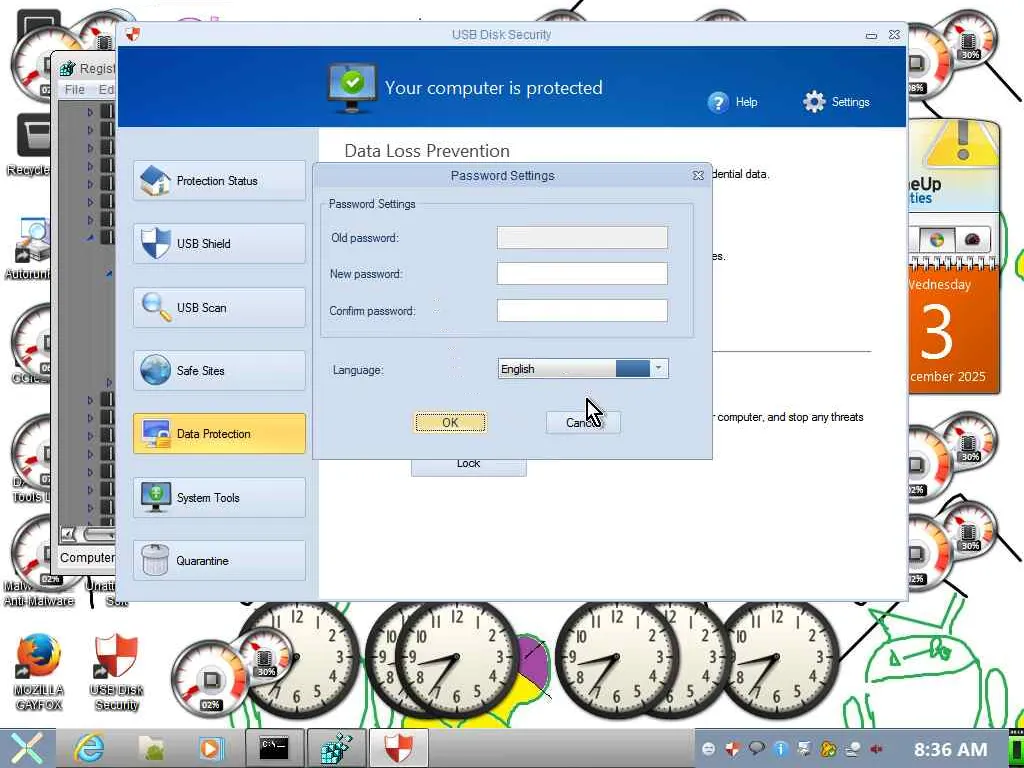Open the USB Scan section
1024x768 pixels.
coord(219,307)
